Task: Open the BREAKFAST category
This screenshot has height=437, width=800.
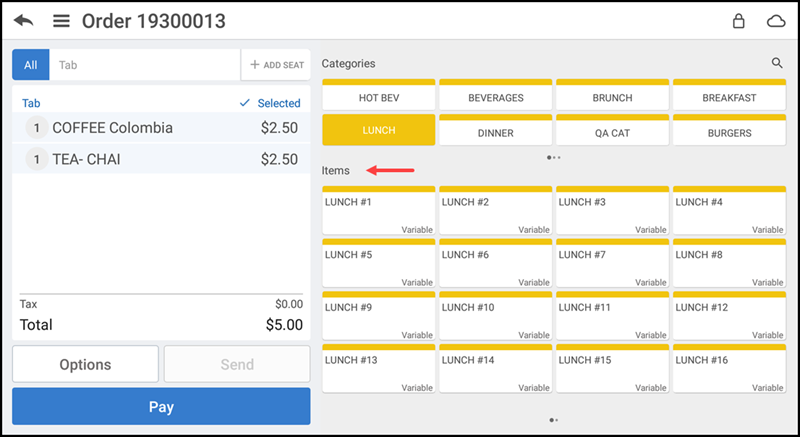Action: (729, 95)
